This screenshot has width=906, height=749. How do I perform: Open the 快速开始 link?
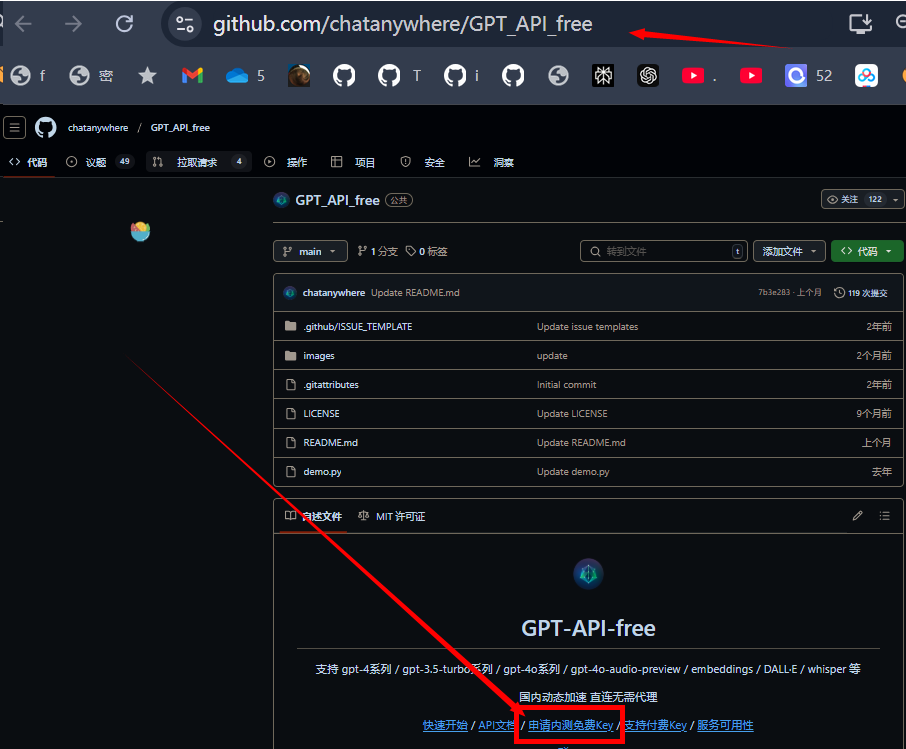click(x=445, y=725)
